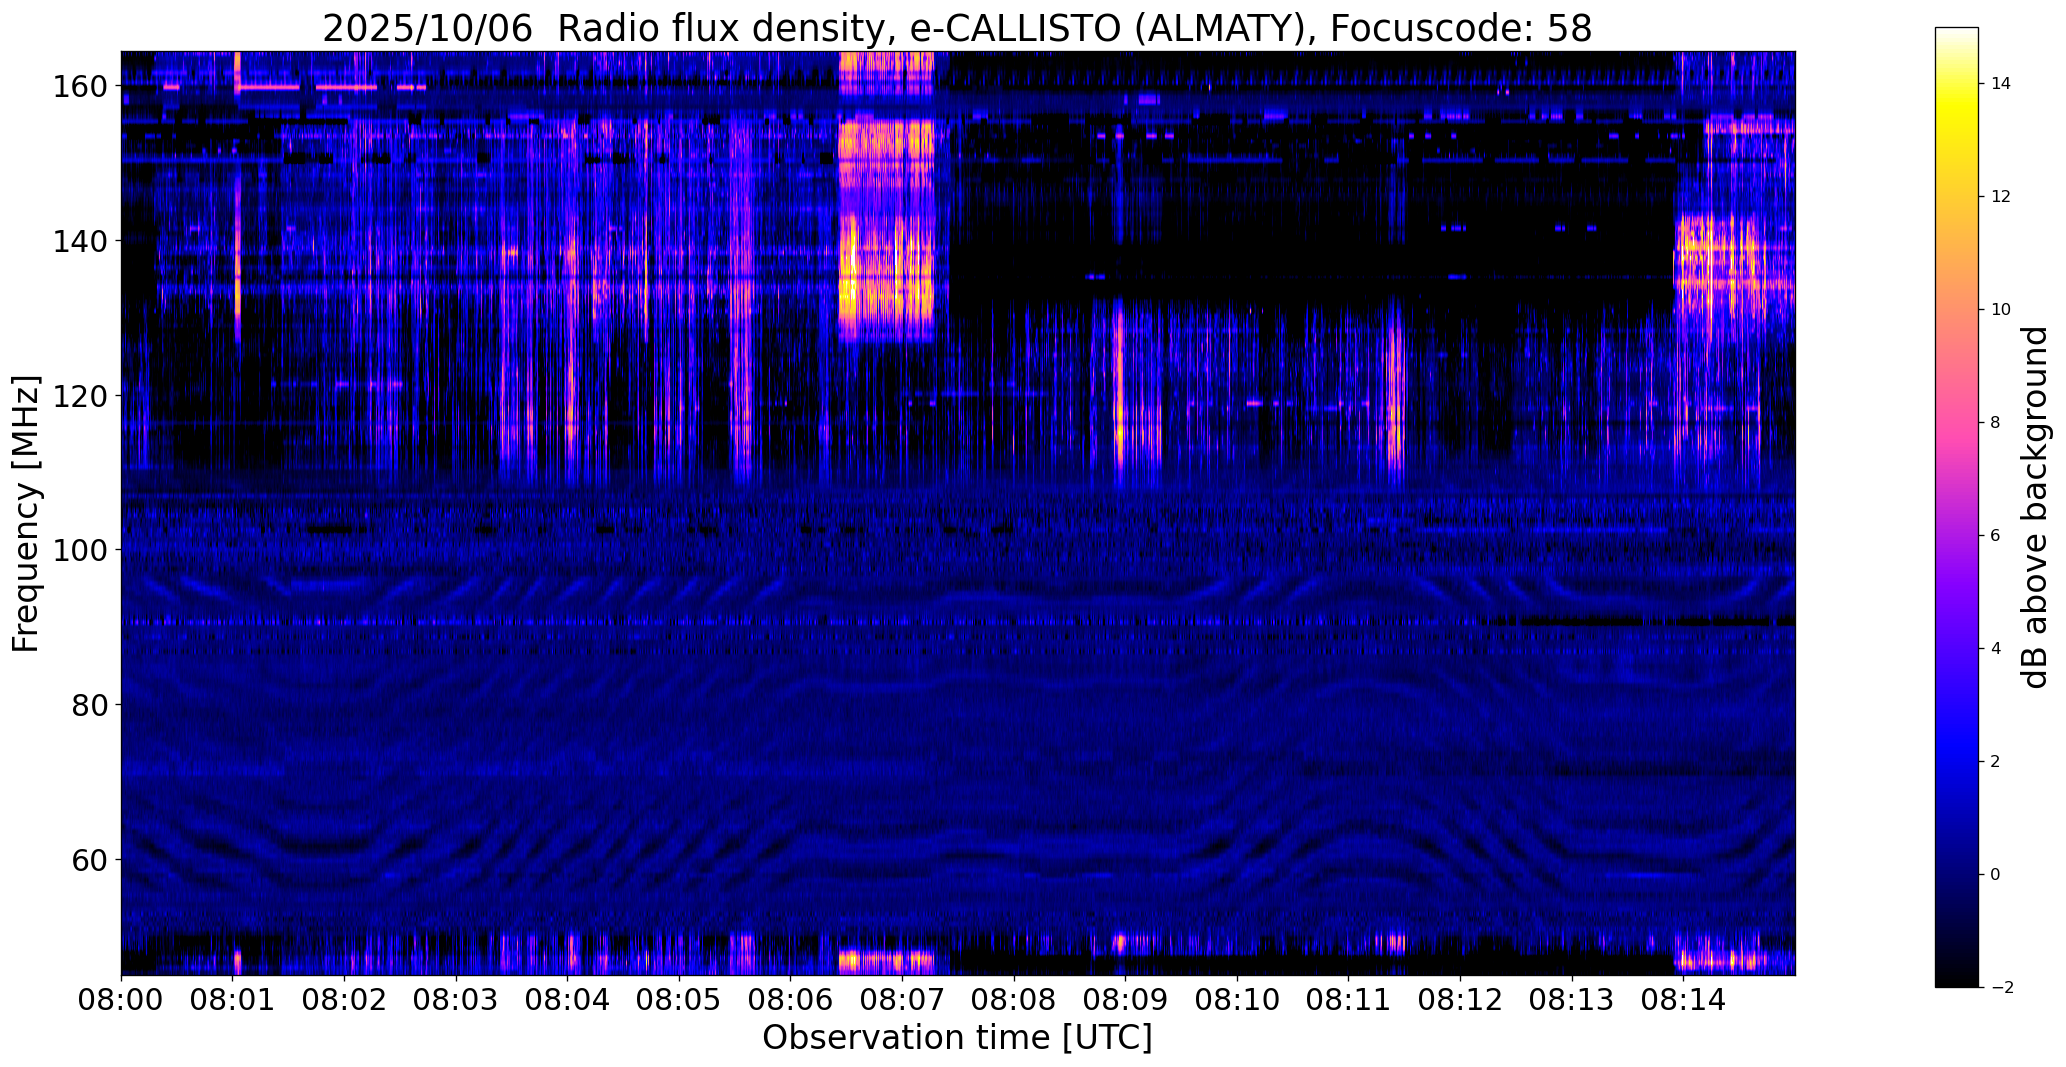The height and width of the screenshot is (1067, 2066).
Task: Click the 08:07 time tick label
Action: [903, 999]
